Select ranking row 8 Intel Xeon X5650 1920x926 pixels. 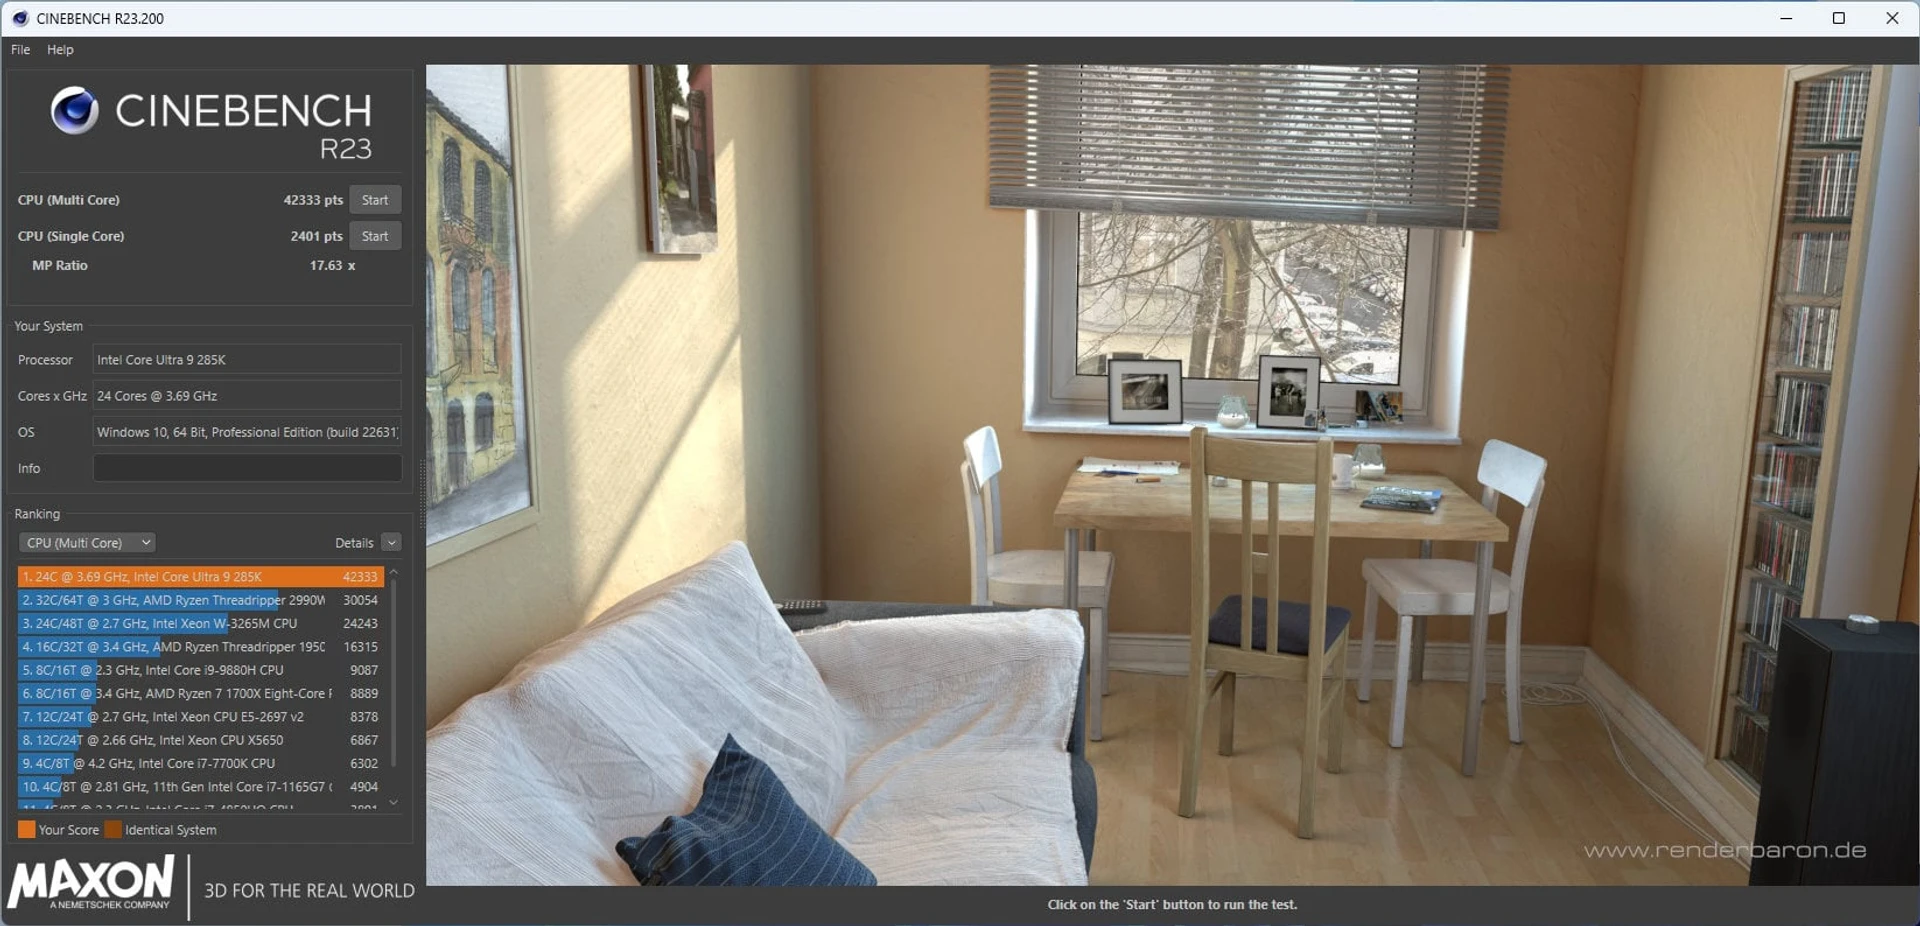[x=201, y=740]
